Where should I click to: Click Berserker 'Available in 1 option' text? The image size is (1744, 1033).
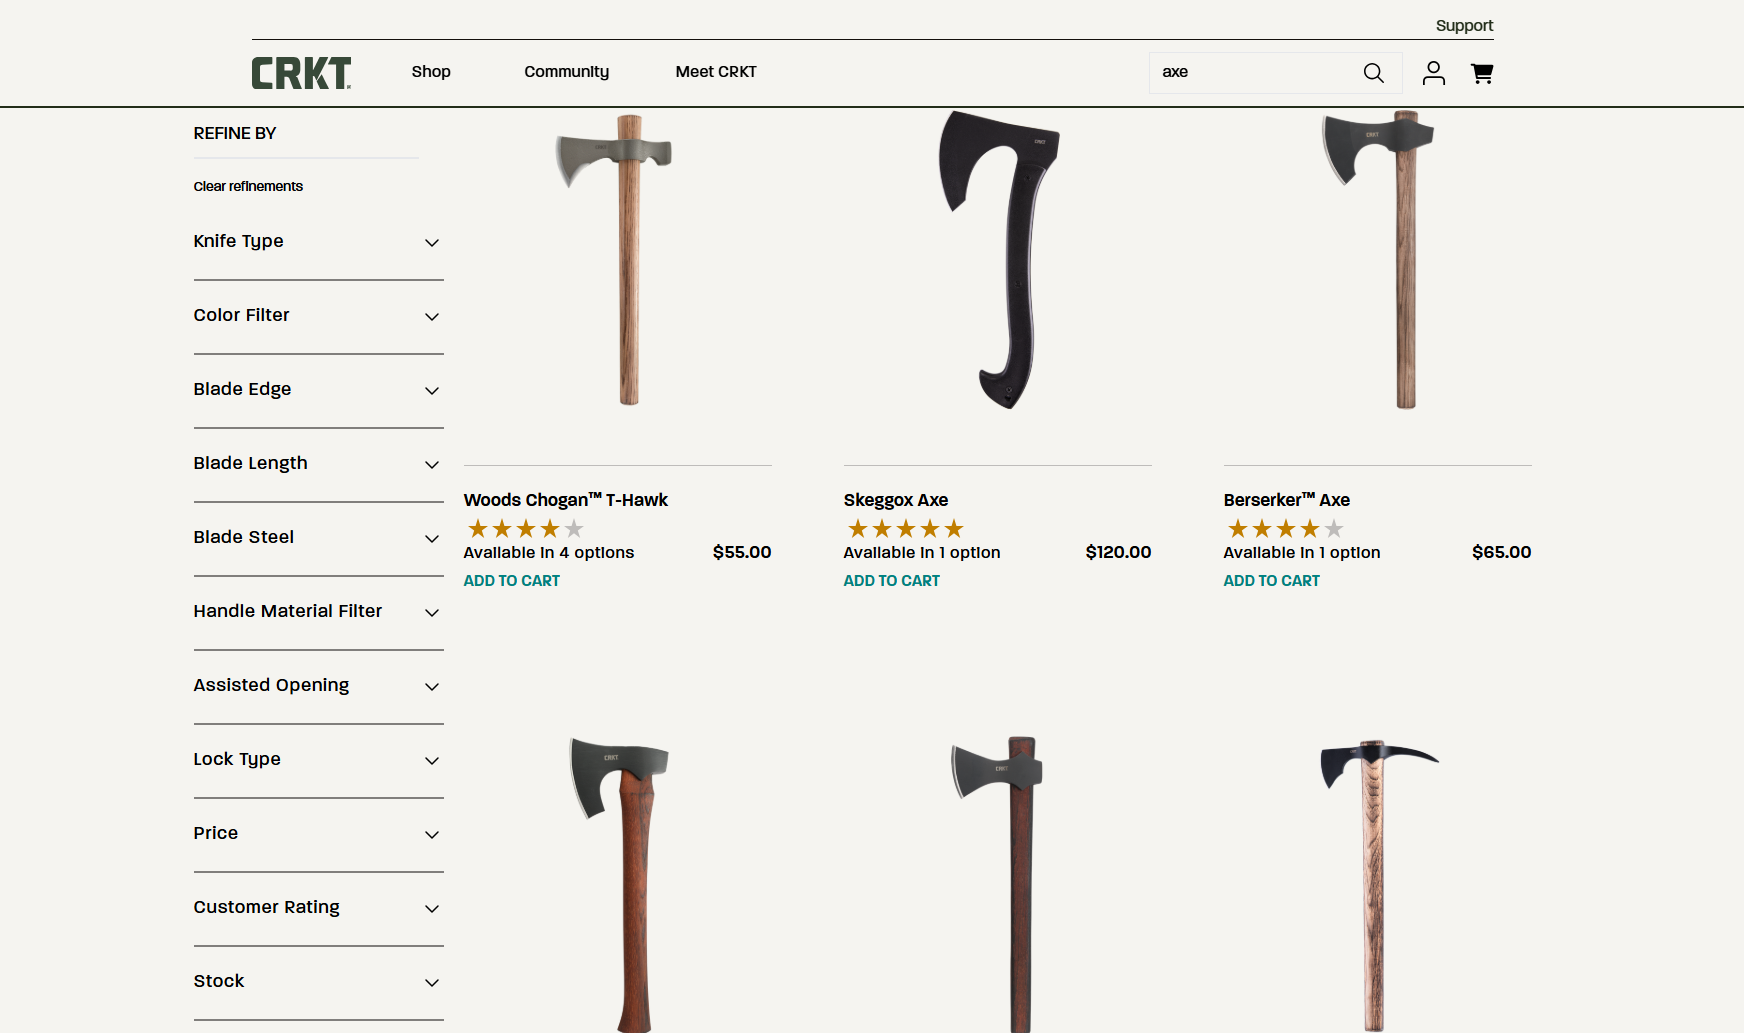[1301, 553]
